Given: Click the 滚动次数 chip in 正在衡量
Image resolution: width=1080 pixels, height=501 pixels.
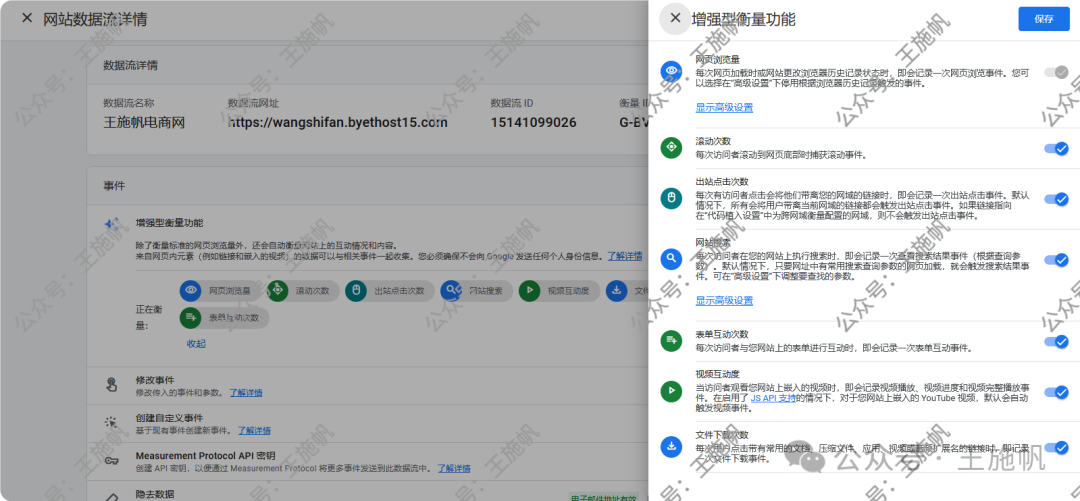Looking at the screenshot, I should [302, 291].
